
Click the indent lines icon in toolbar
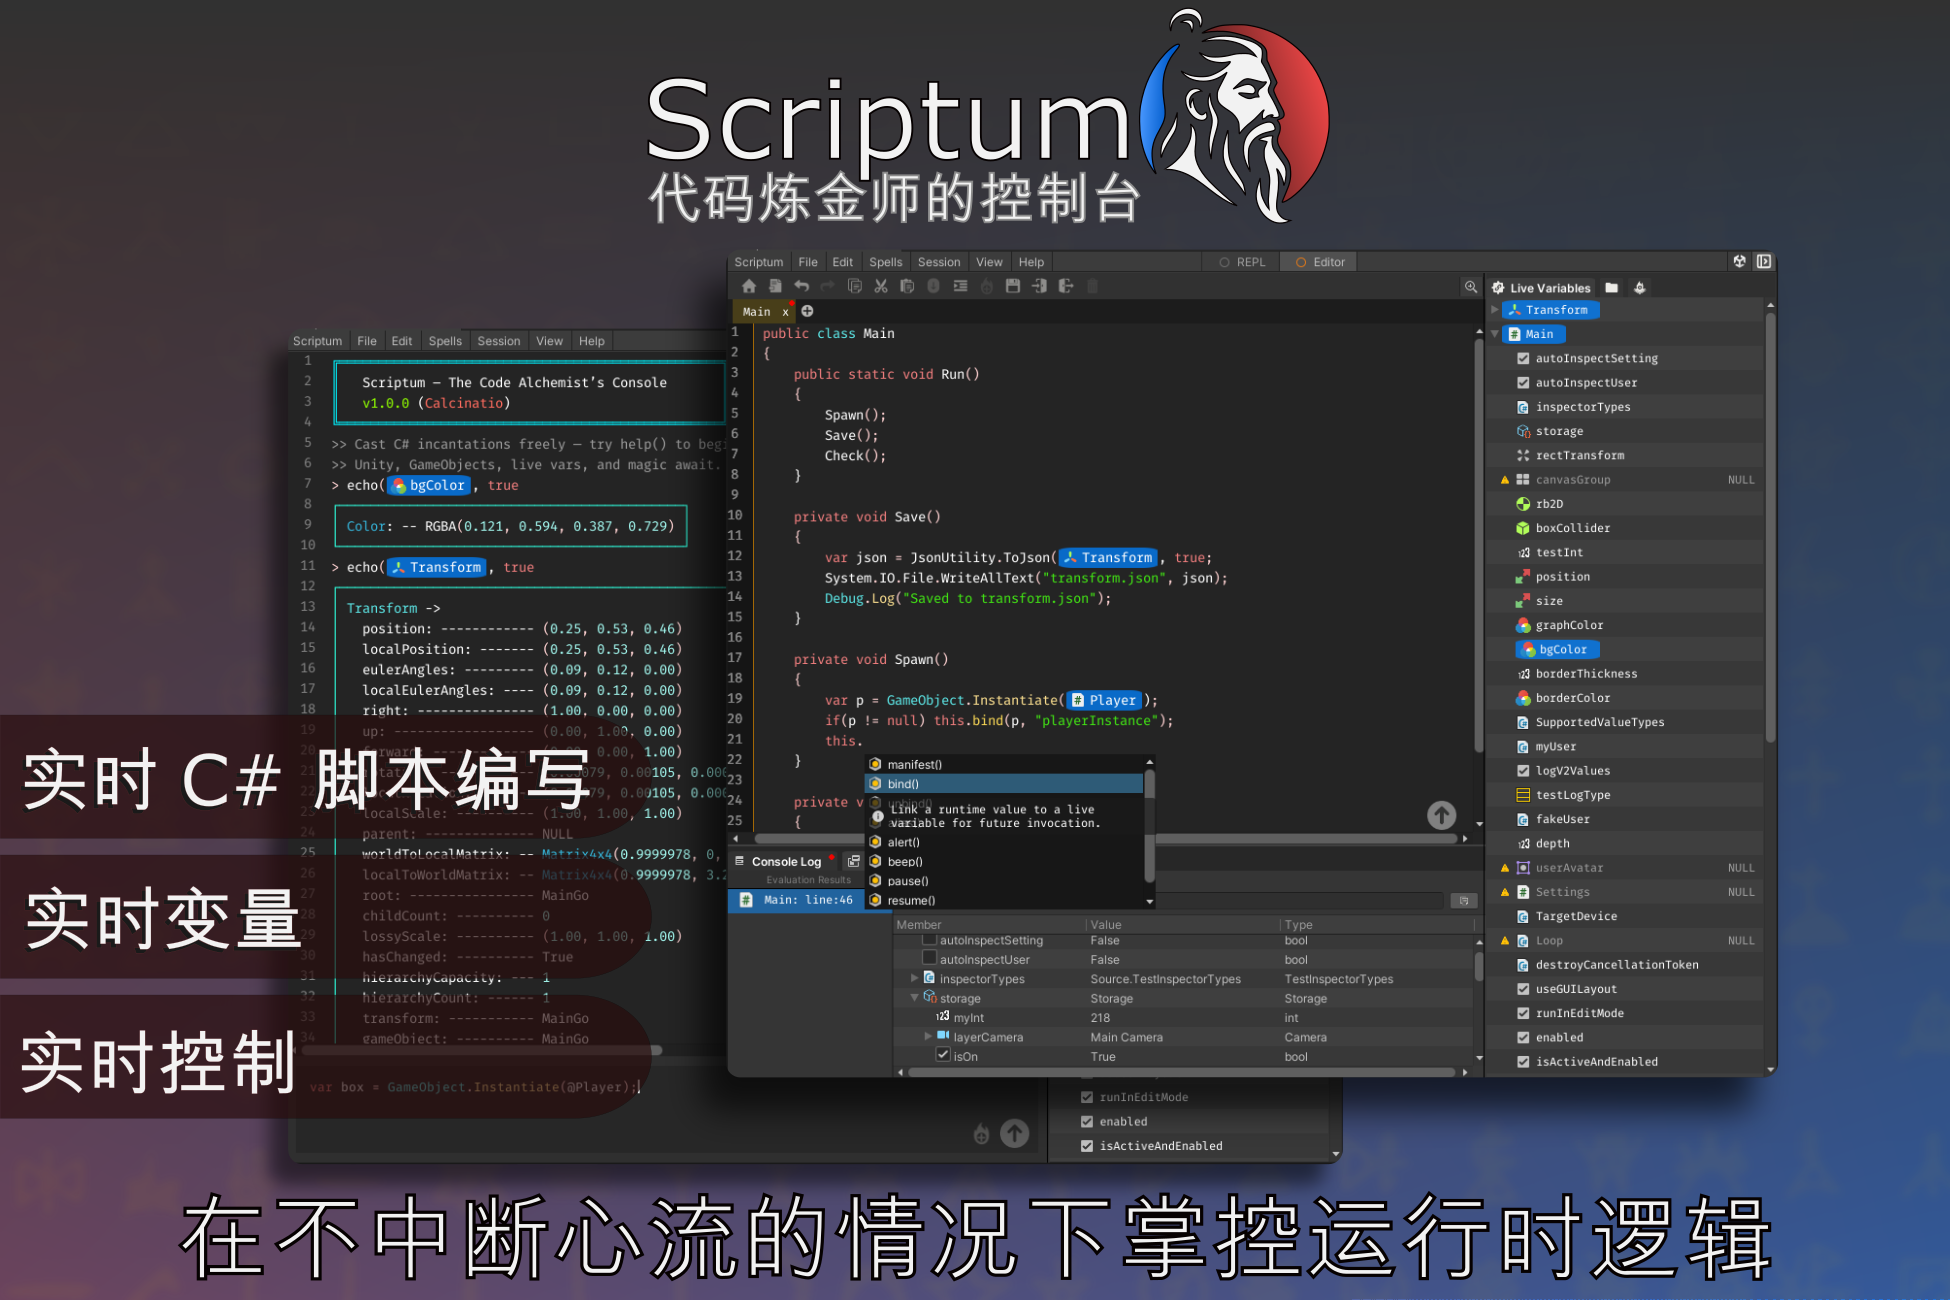[x=960, y=286]
